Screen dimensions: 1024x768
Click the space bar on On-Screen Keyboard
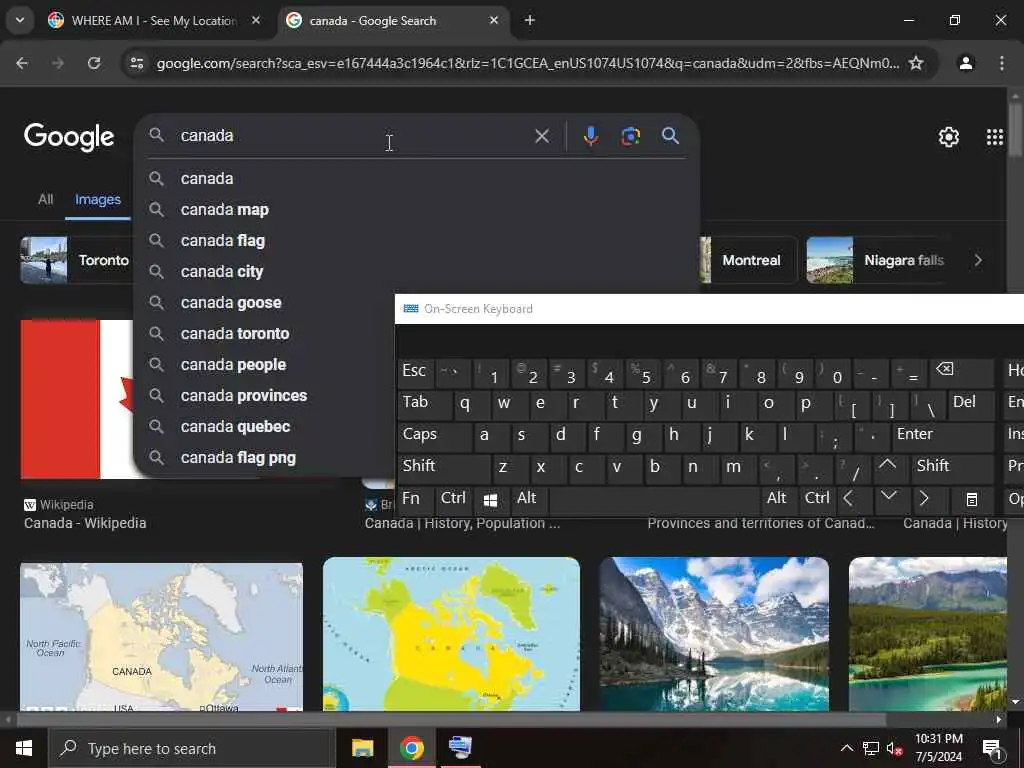pos(653,501)
